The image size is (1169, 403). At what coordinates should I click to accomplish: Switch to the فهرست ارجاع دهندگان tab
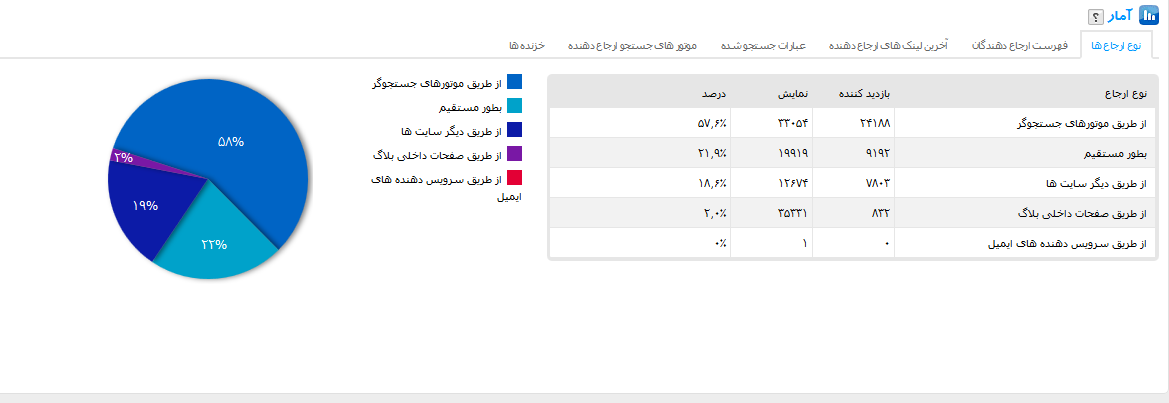tap(1019, 45)
